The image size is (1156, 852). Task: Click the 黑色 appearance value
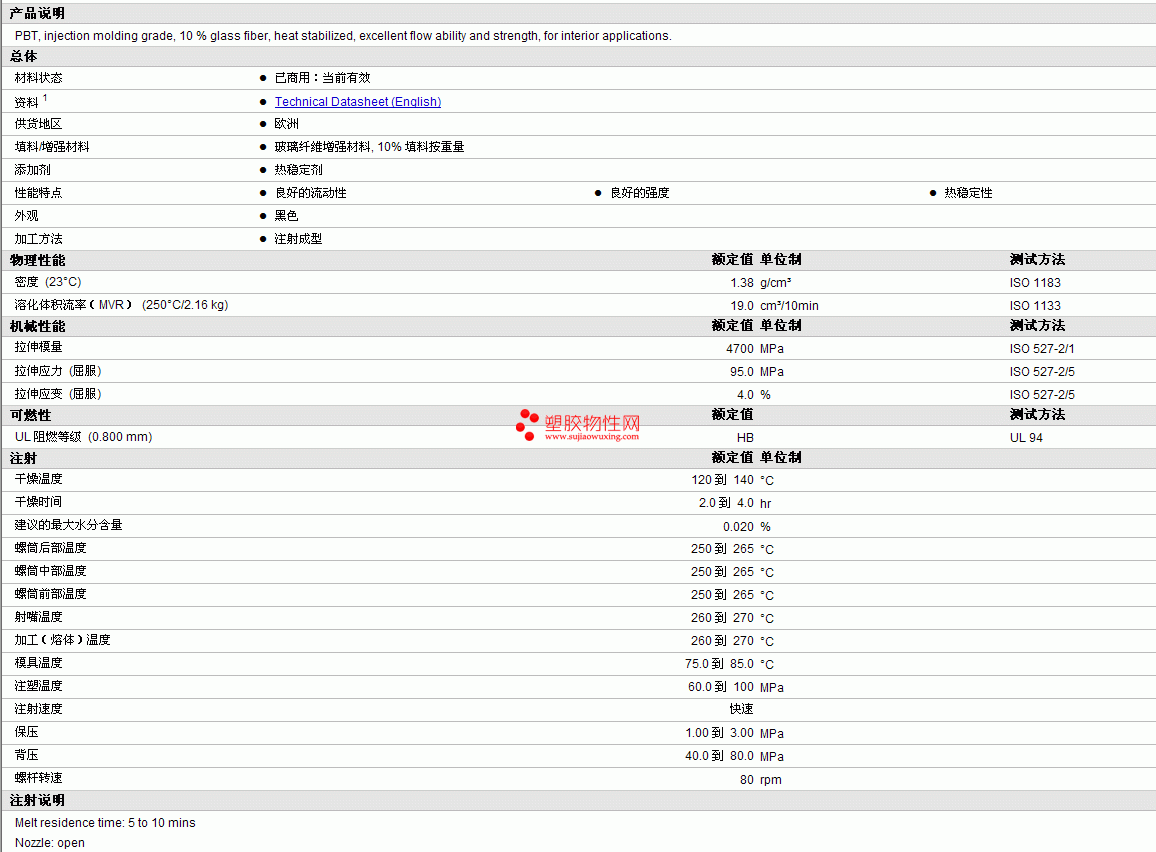286,215
